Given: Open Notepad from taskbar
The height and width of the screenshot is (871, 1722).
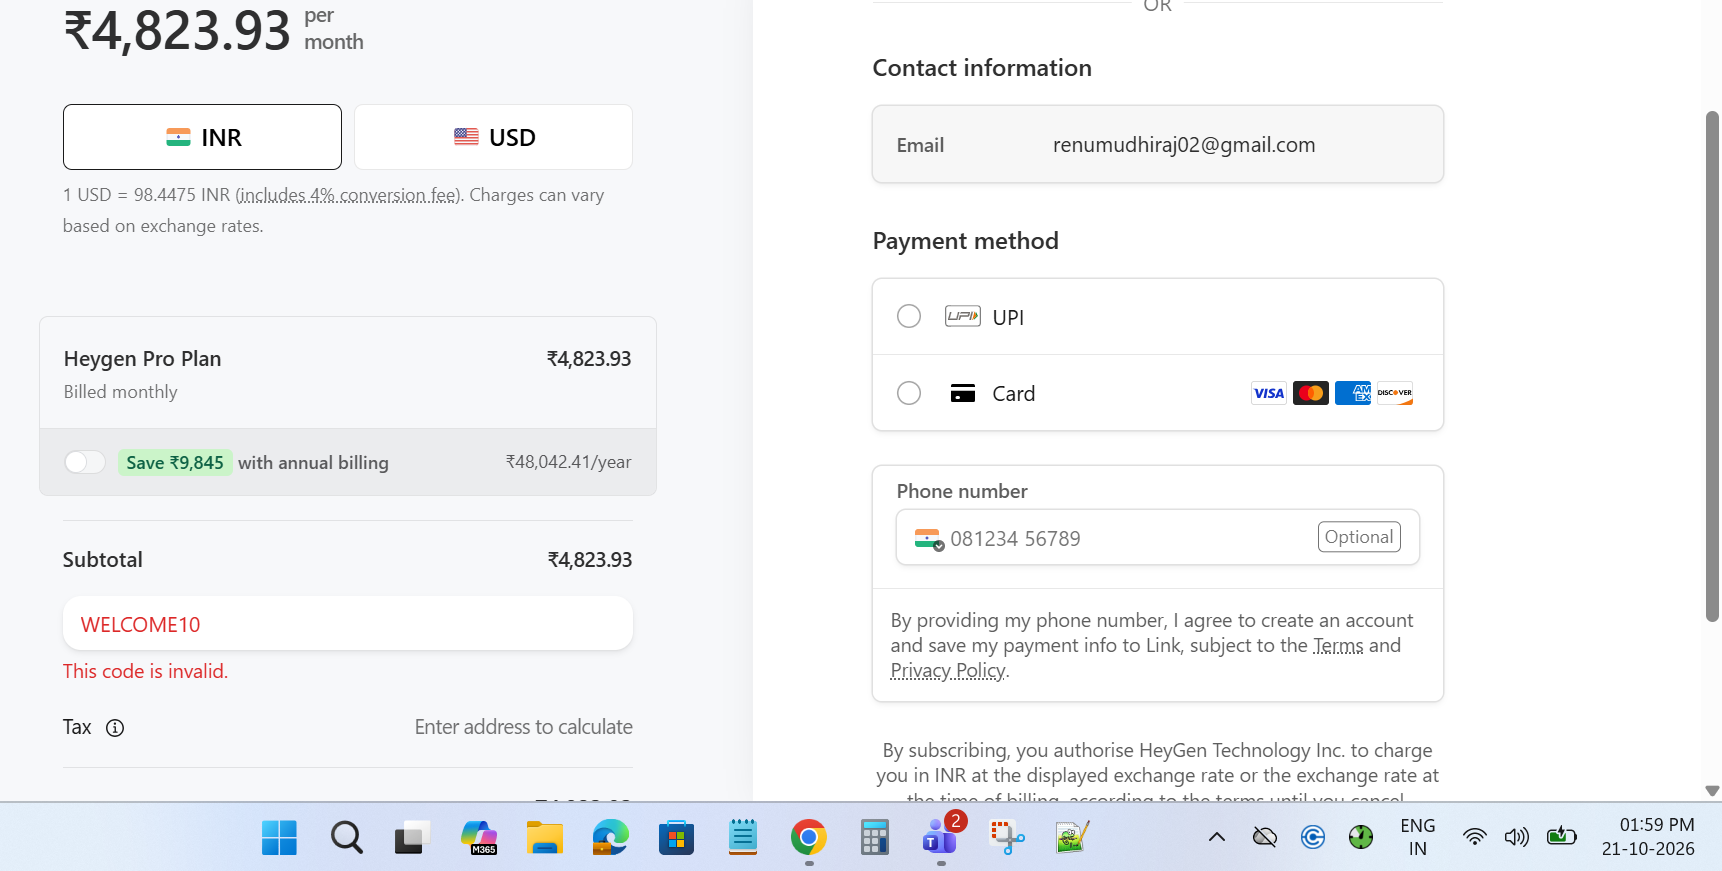Looking at the screenshot, I should click(x=743, y=837).
